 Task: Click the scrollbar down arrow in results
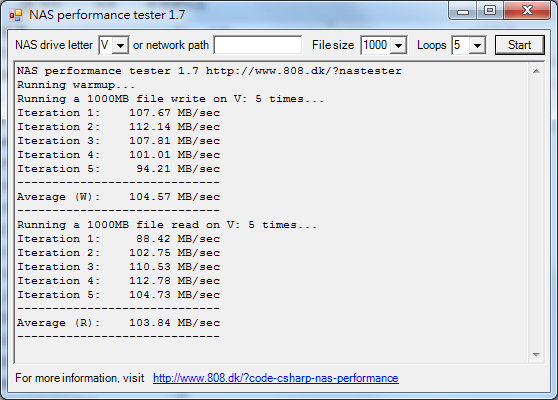tap(536, 354)
